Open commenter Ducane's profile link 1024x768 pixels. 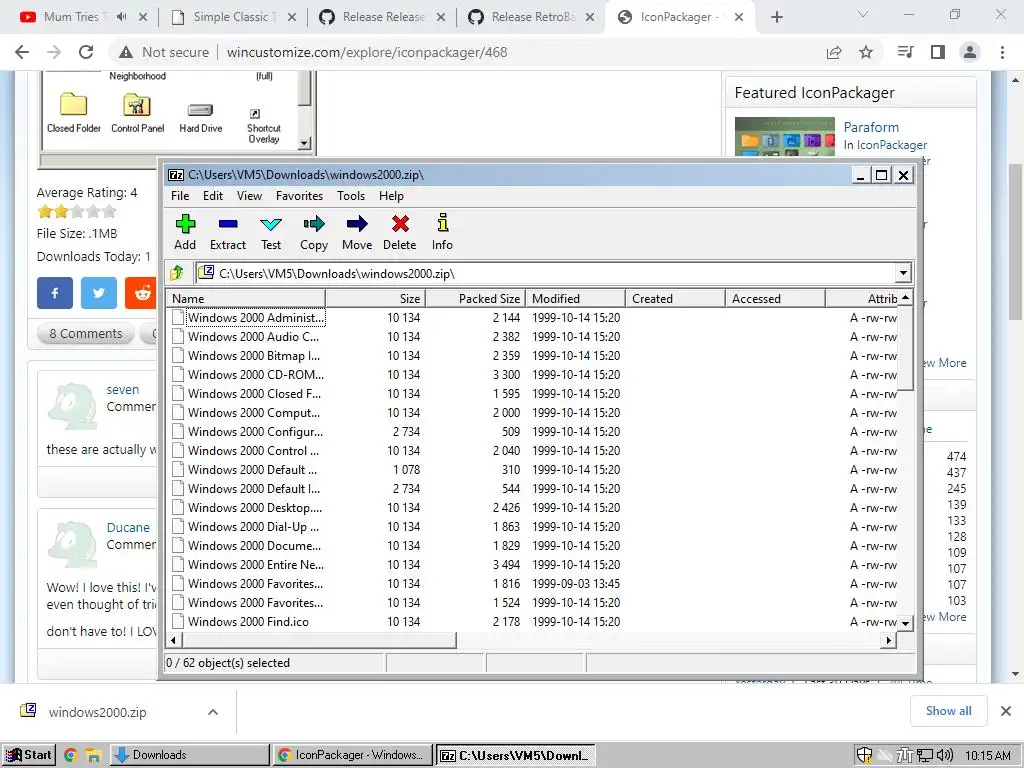point(128,528)
